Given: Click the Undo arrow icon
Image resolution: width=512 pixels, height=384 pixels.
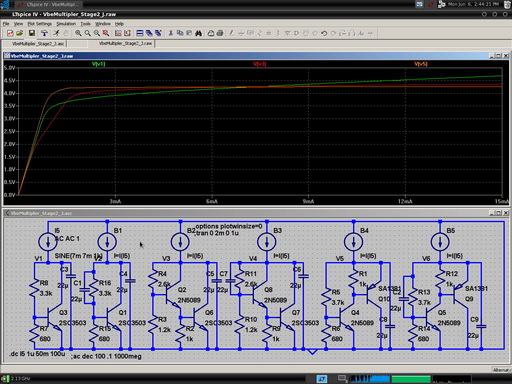Looking at the screenshot, I should pyautogui.click(x=324, y=33).
